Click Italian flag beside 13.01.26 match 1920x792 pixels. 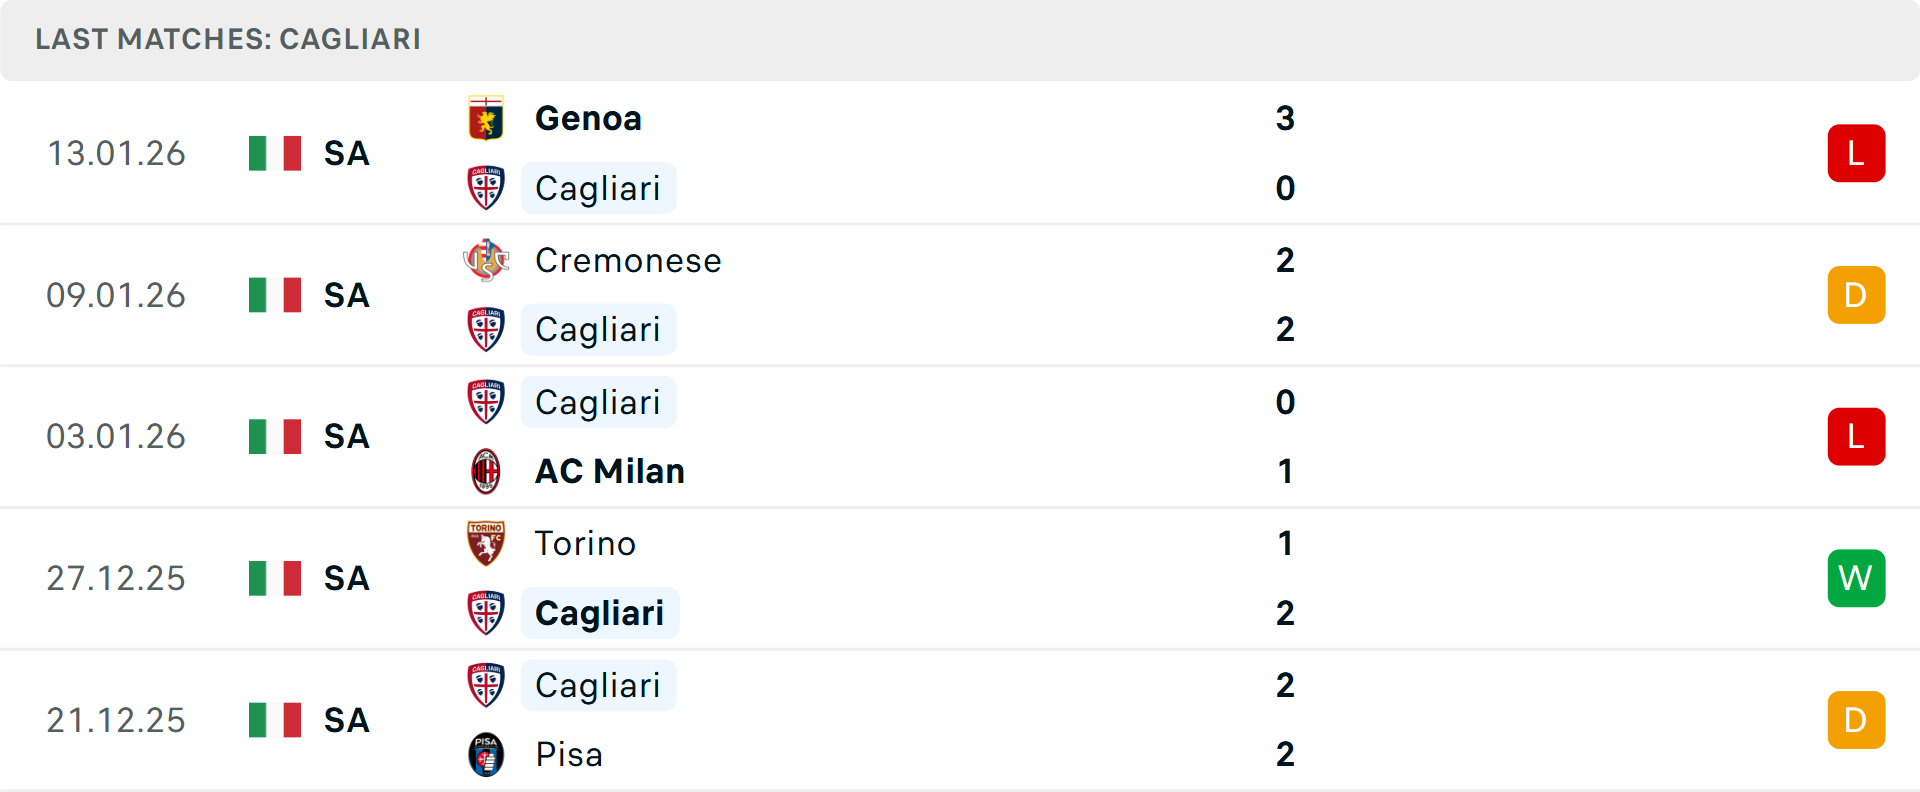click(x=275, y=153)
